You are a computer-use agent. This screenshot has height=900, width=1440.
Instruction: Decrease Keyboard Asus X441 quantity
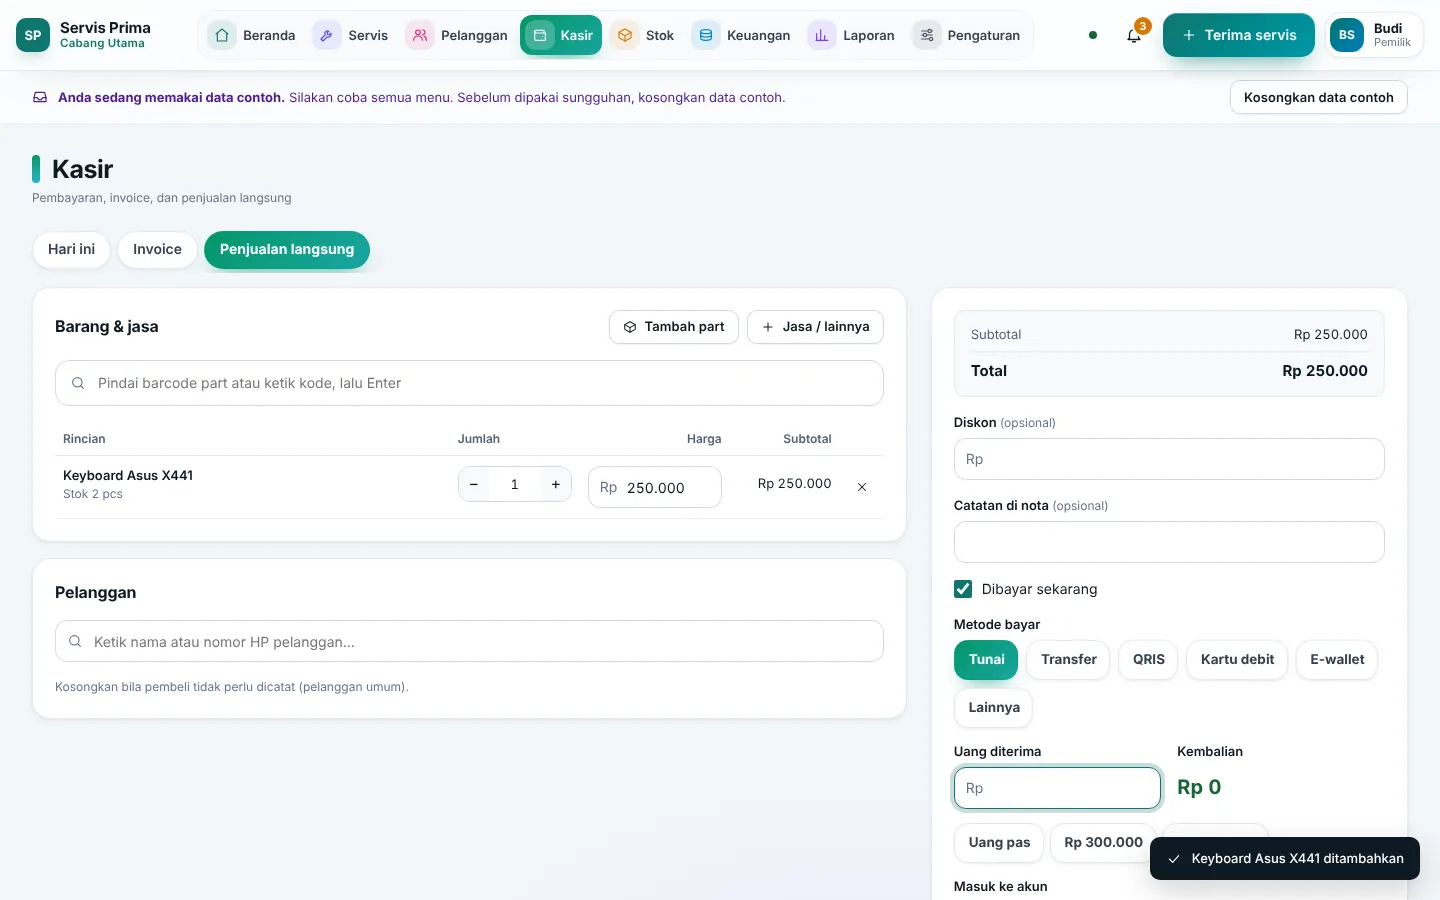[474, 485]
